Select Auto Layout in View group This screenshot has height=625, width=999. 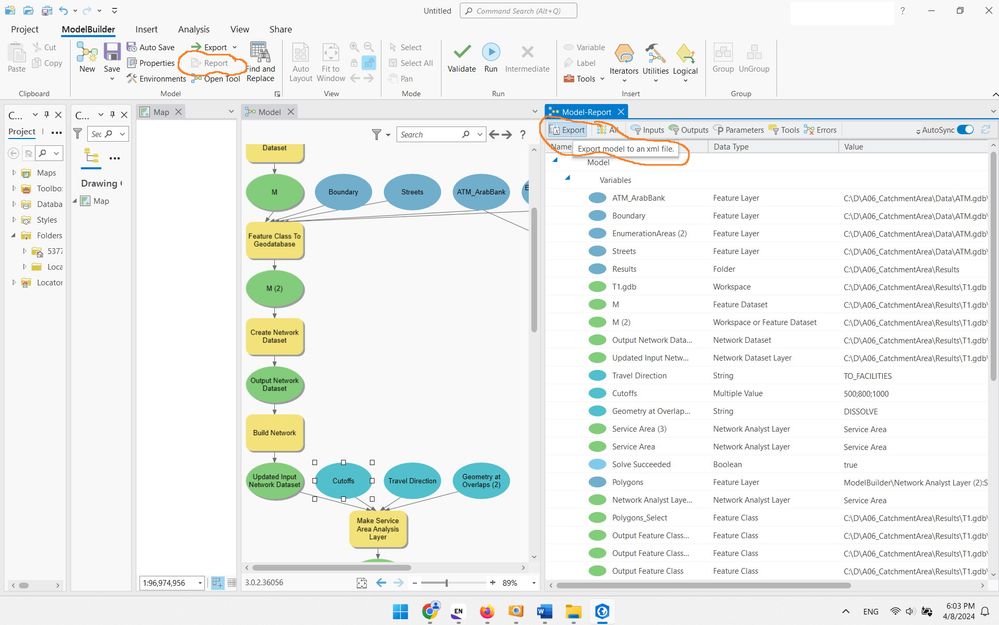(301, 62)
